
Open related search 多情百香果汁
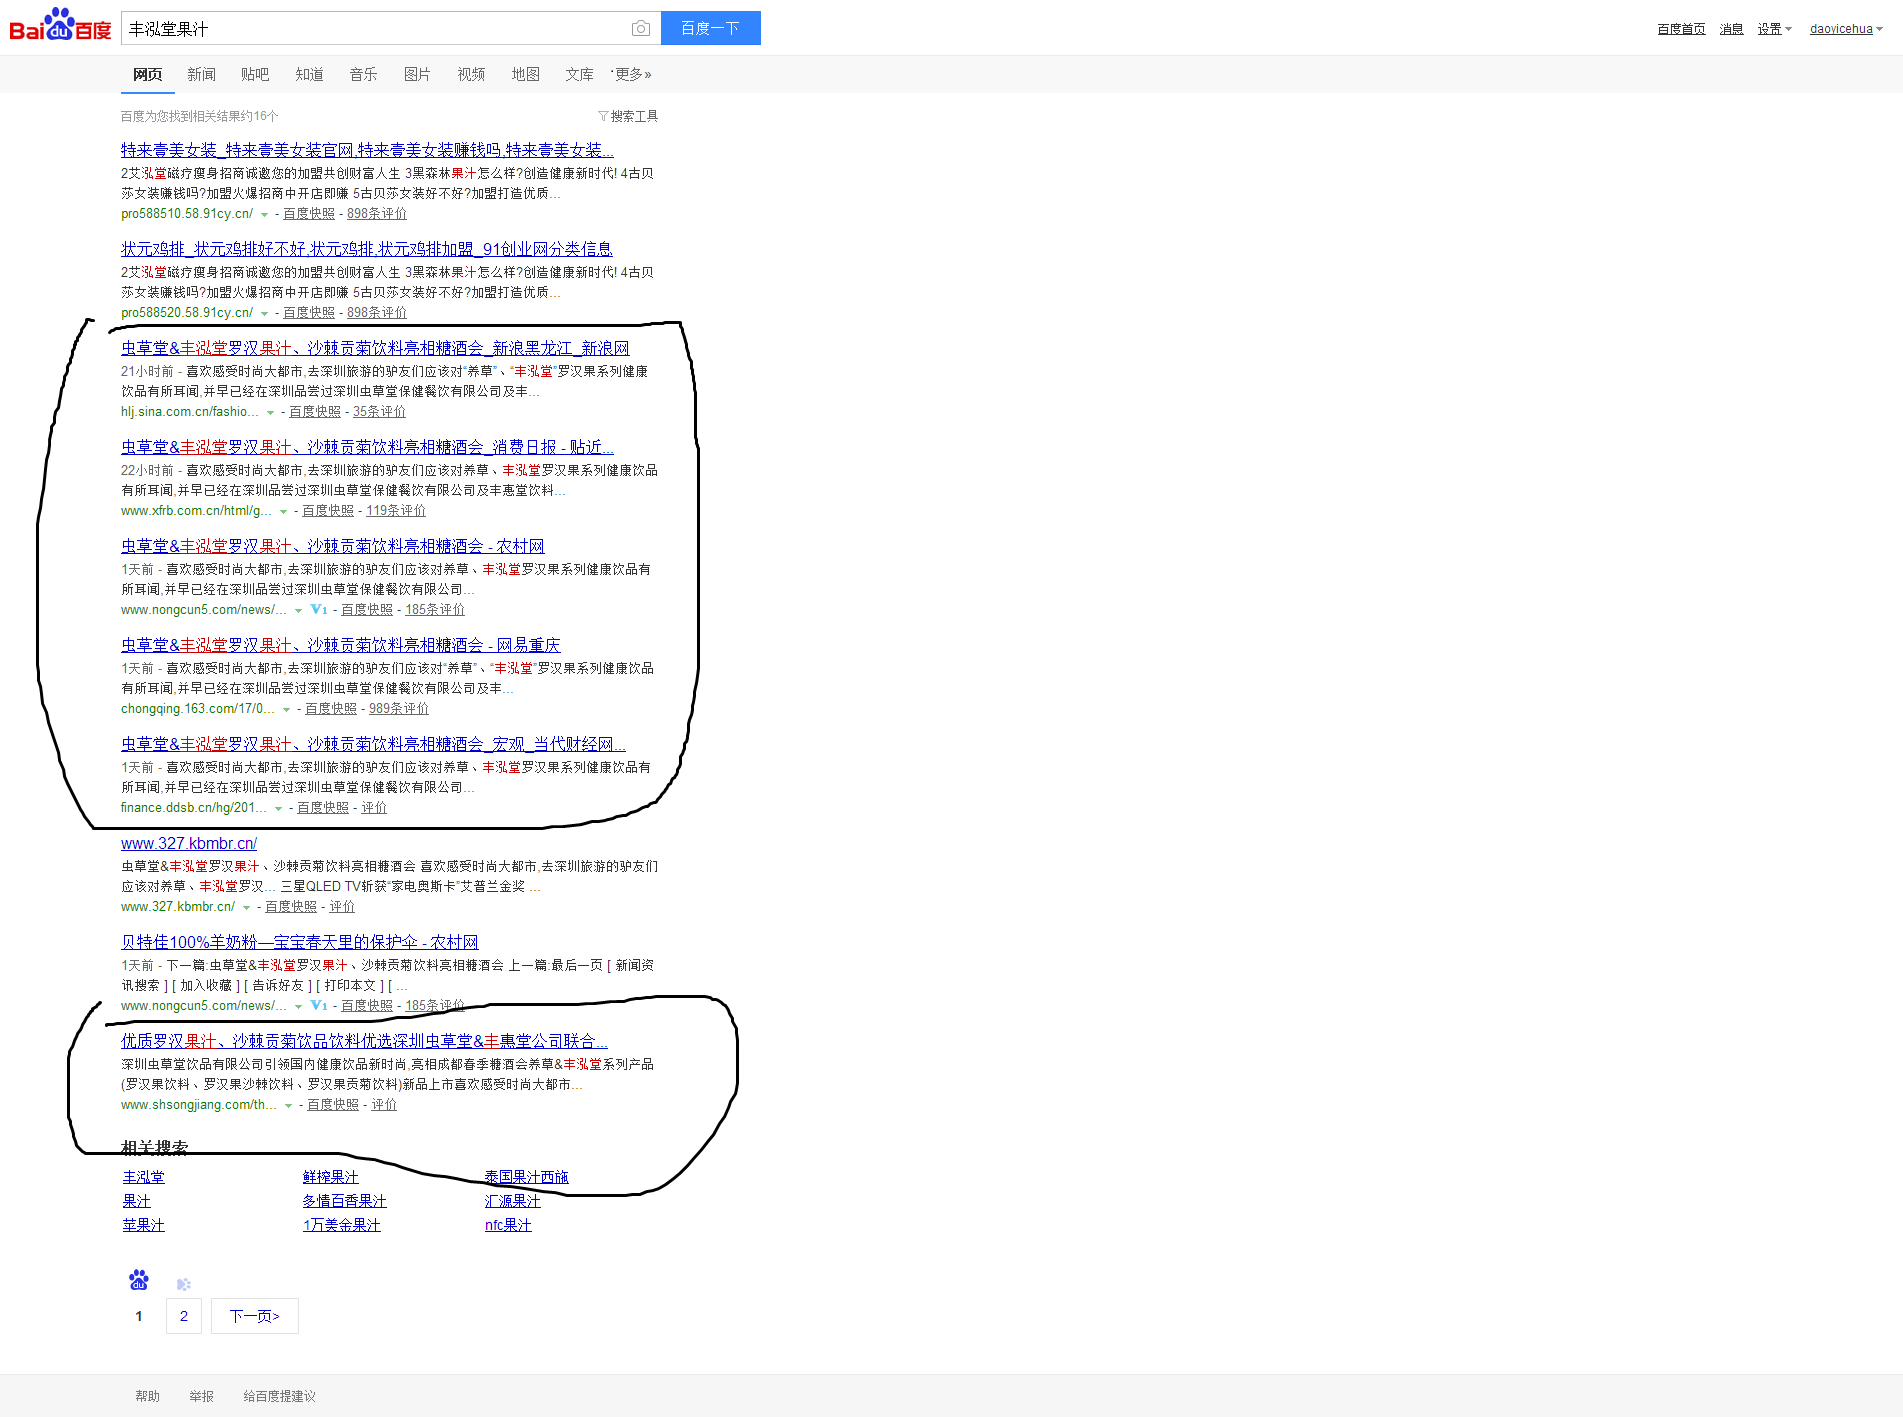pyautogui.click(x=345, y=1201)
